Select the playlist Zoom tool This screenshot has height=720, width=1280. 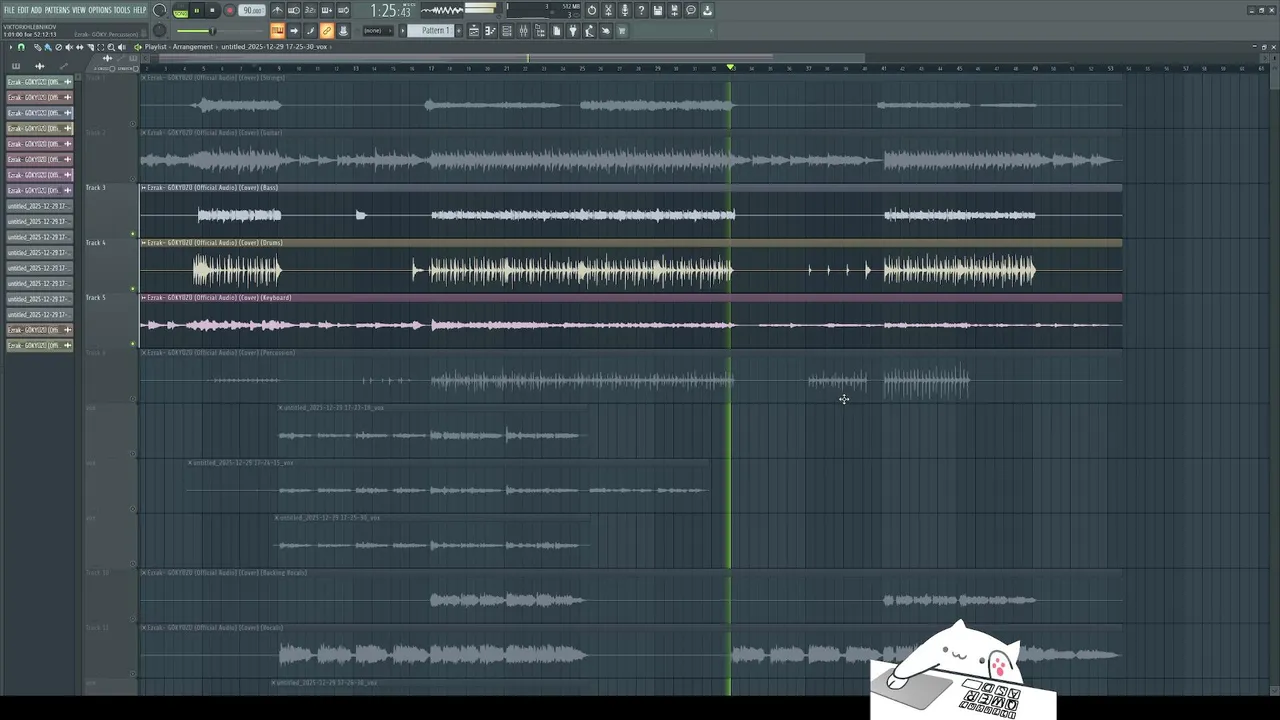[x=111, y=47]
